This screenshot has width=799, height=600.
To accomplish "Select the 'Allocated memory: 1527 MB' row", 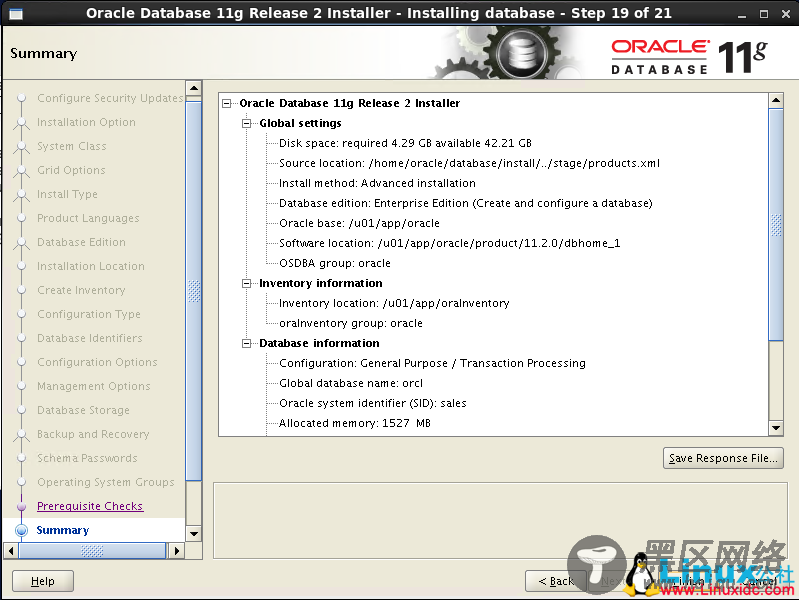I will click(x=355, y=423).
